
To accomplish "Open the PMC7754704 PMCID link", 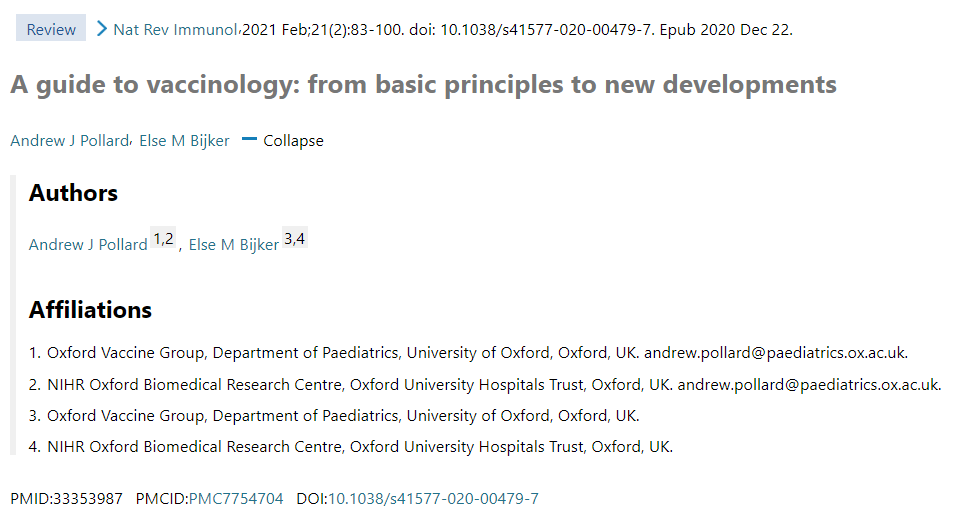I will coord(236,498).
